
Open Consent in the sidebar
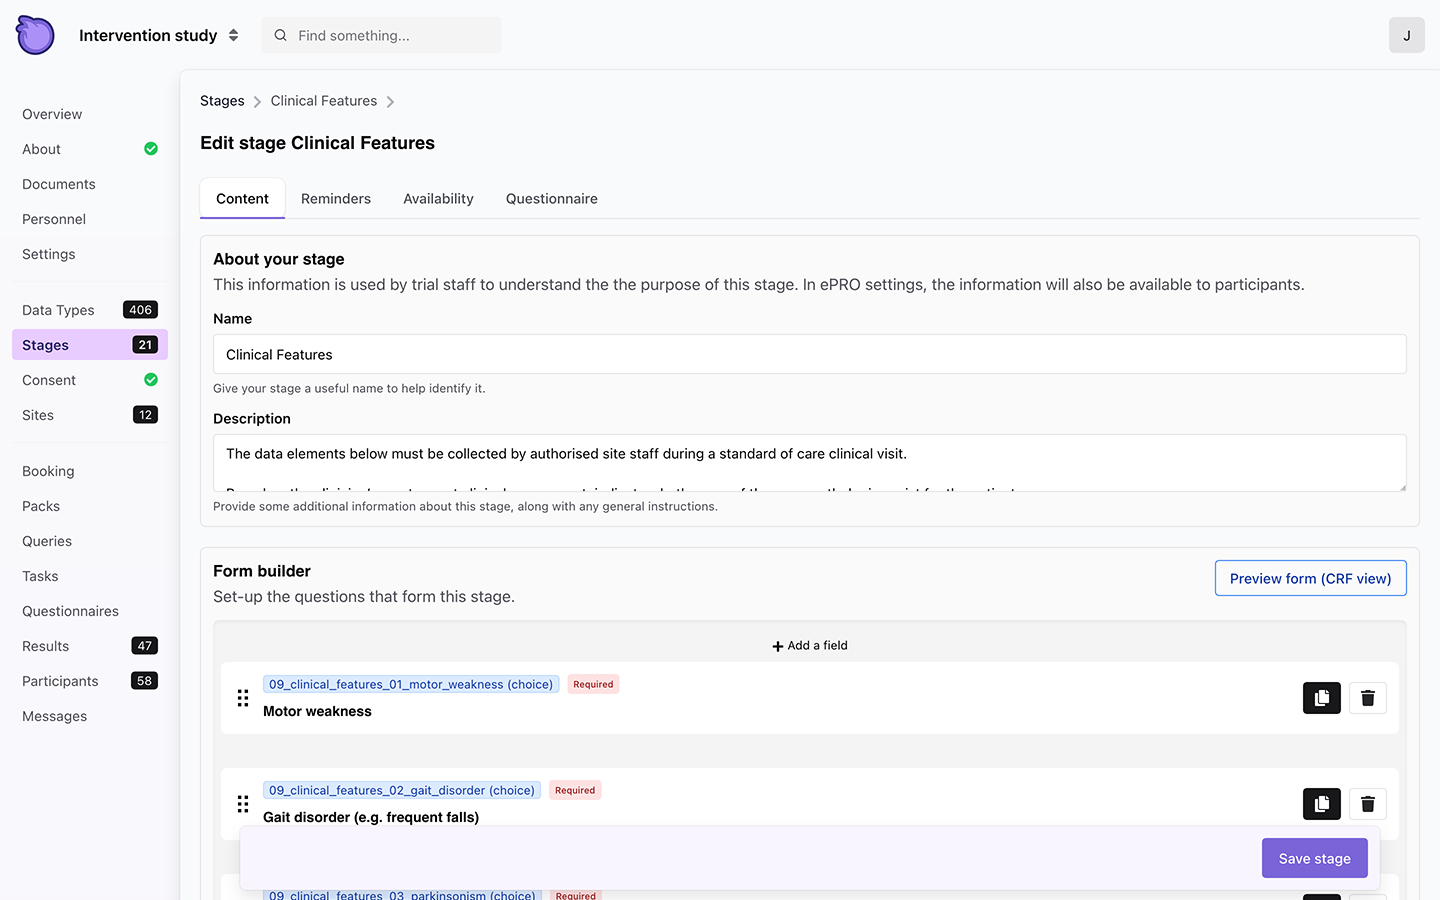point(49,380)
